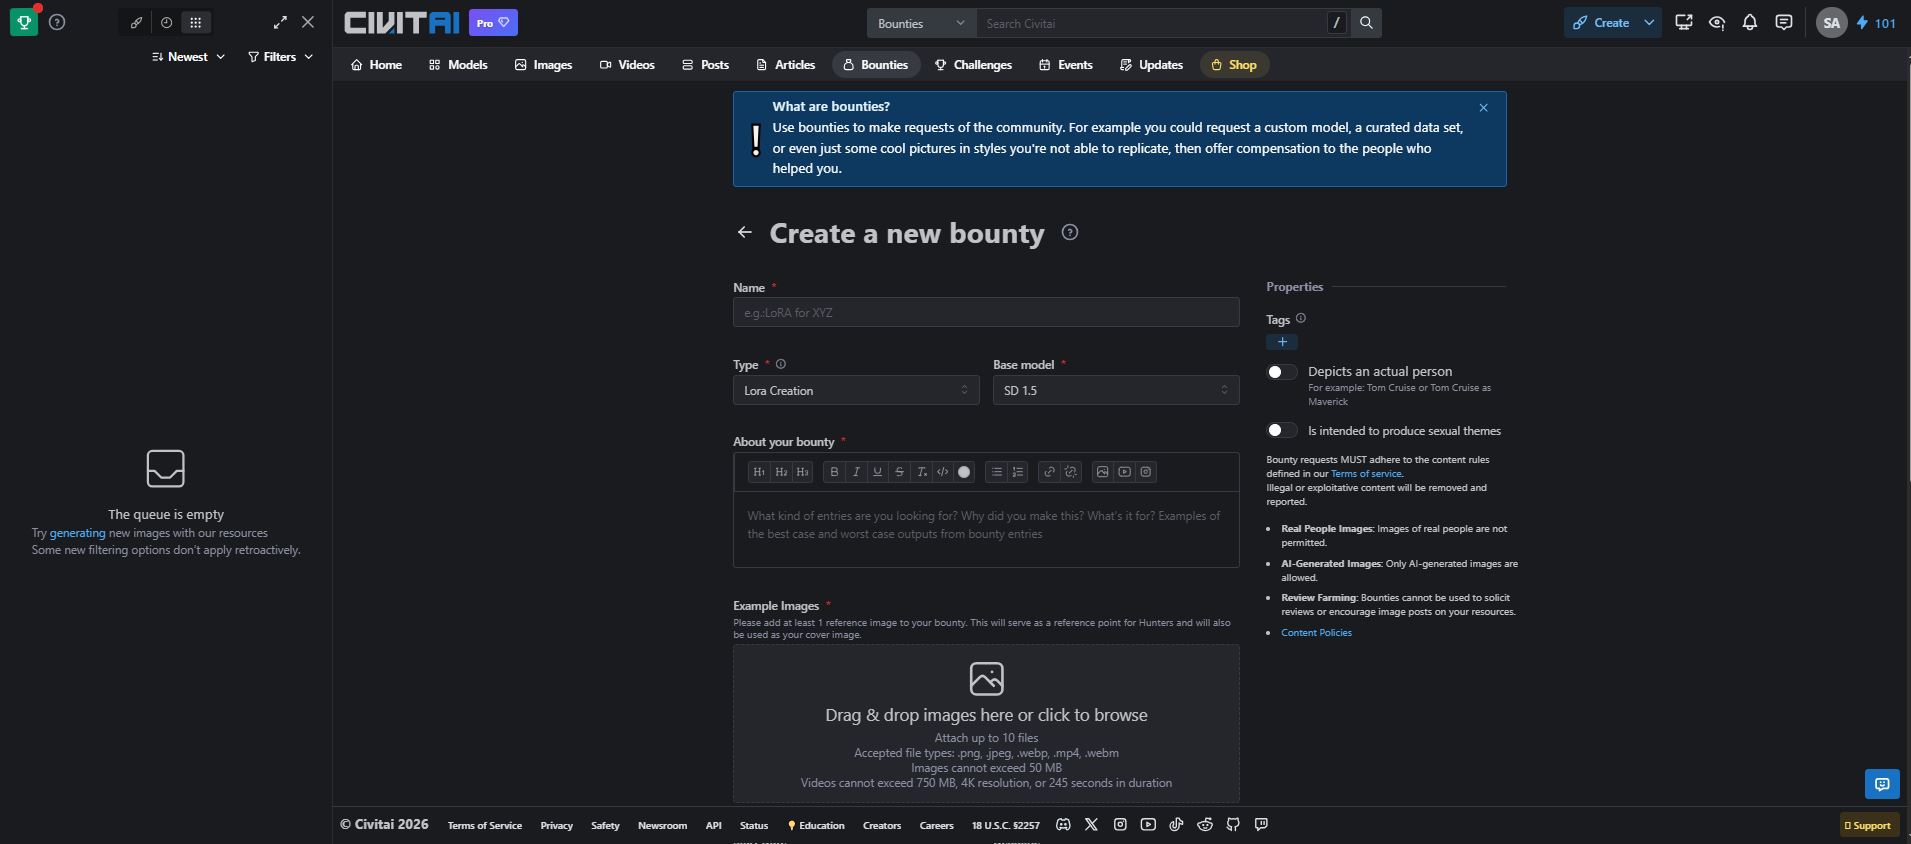Click the help question mark in generator panel
Viewport: 1911px width, 844px height.
coord(57,22)
